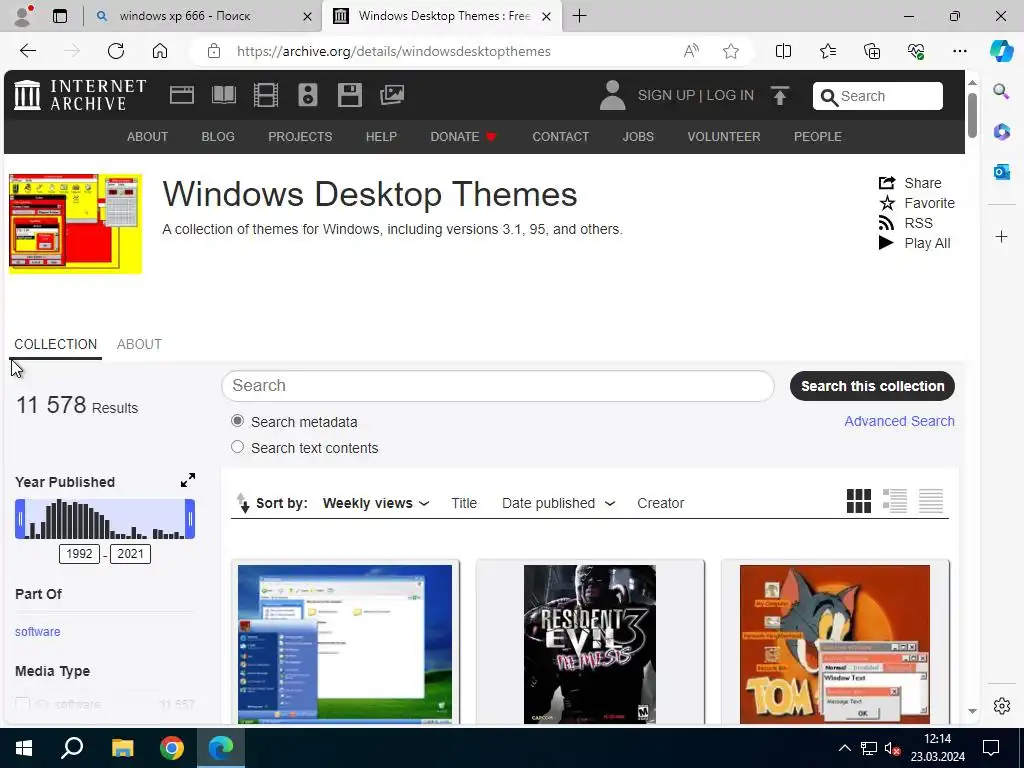
Task: Add page to favorites star
Action: [x=731, y=51]
